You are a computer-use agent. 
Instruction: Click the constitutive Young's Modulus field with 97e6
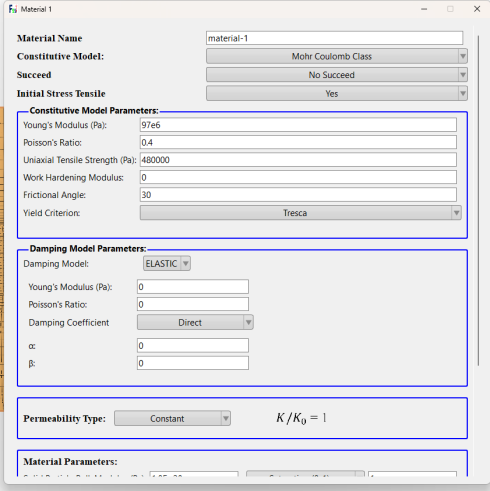(298, 125)
